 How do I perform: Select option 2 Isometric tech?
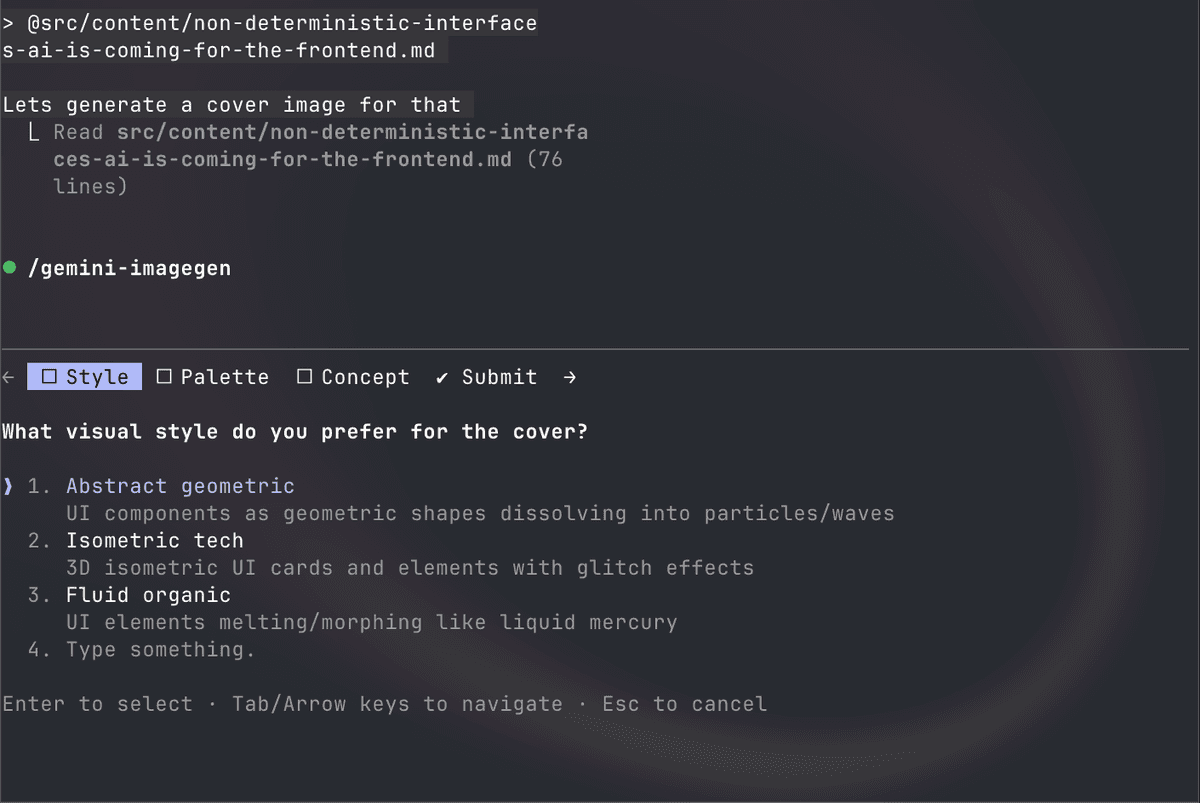point(154,540)
